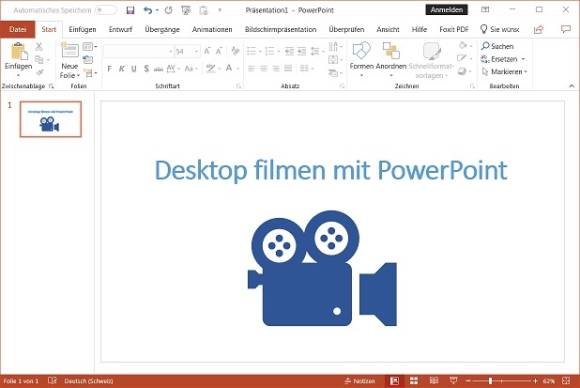The height and width of the screenshot is (388, 580).
Task: Open the Bildschirmpräsentation tab
Action: click(x=280, y=30)
